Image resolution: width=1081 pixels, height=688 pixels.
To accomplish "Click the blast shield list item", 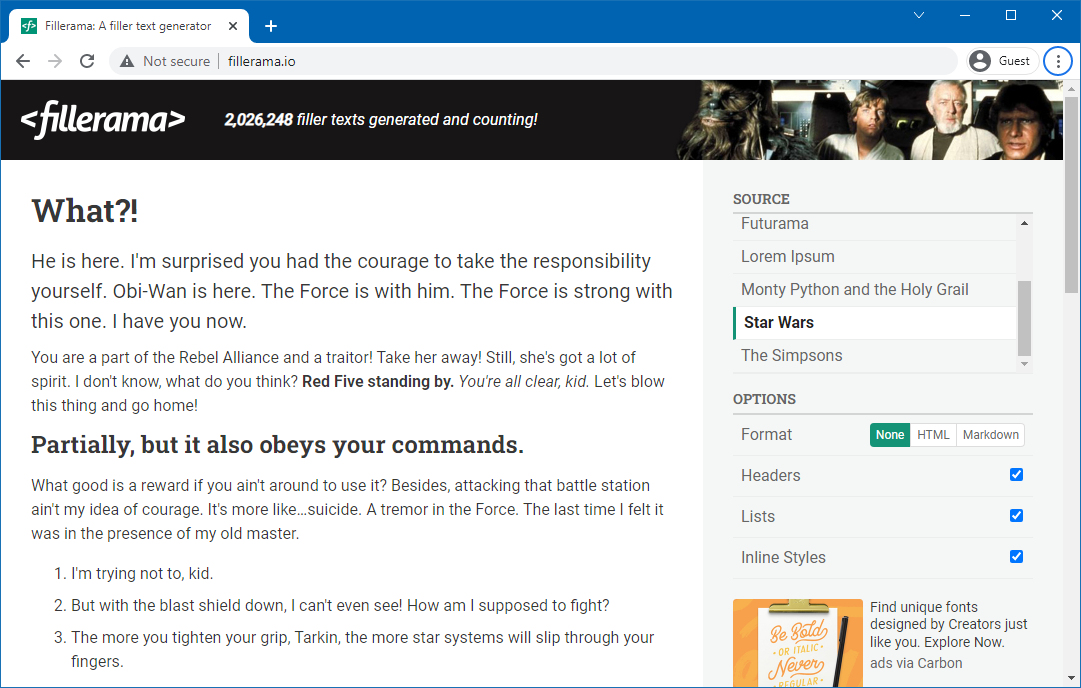I will [x=341, y=605].
